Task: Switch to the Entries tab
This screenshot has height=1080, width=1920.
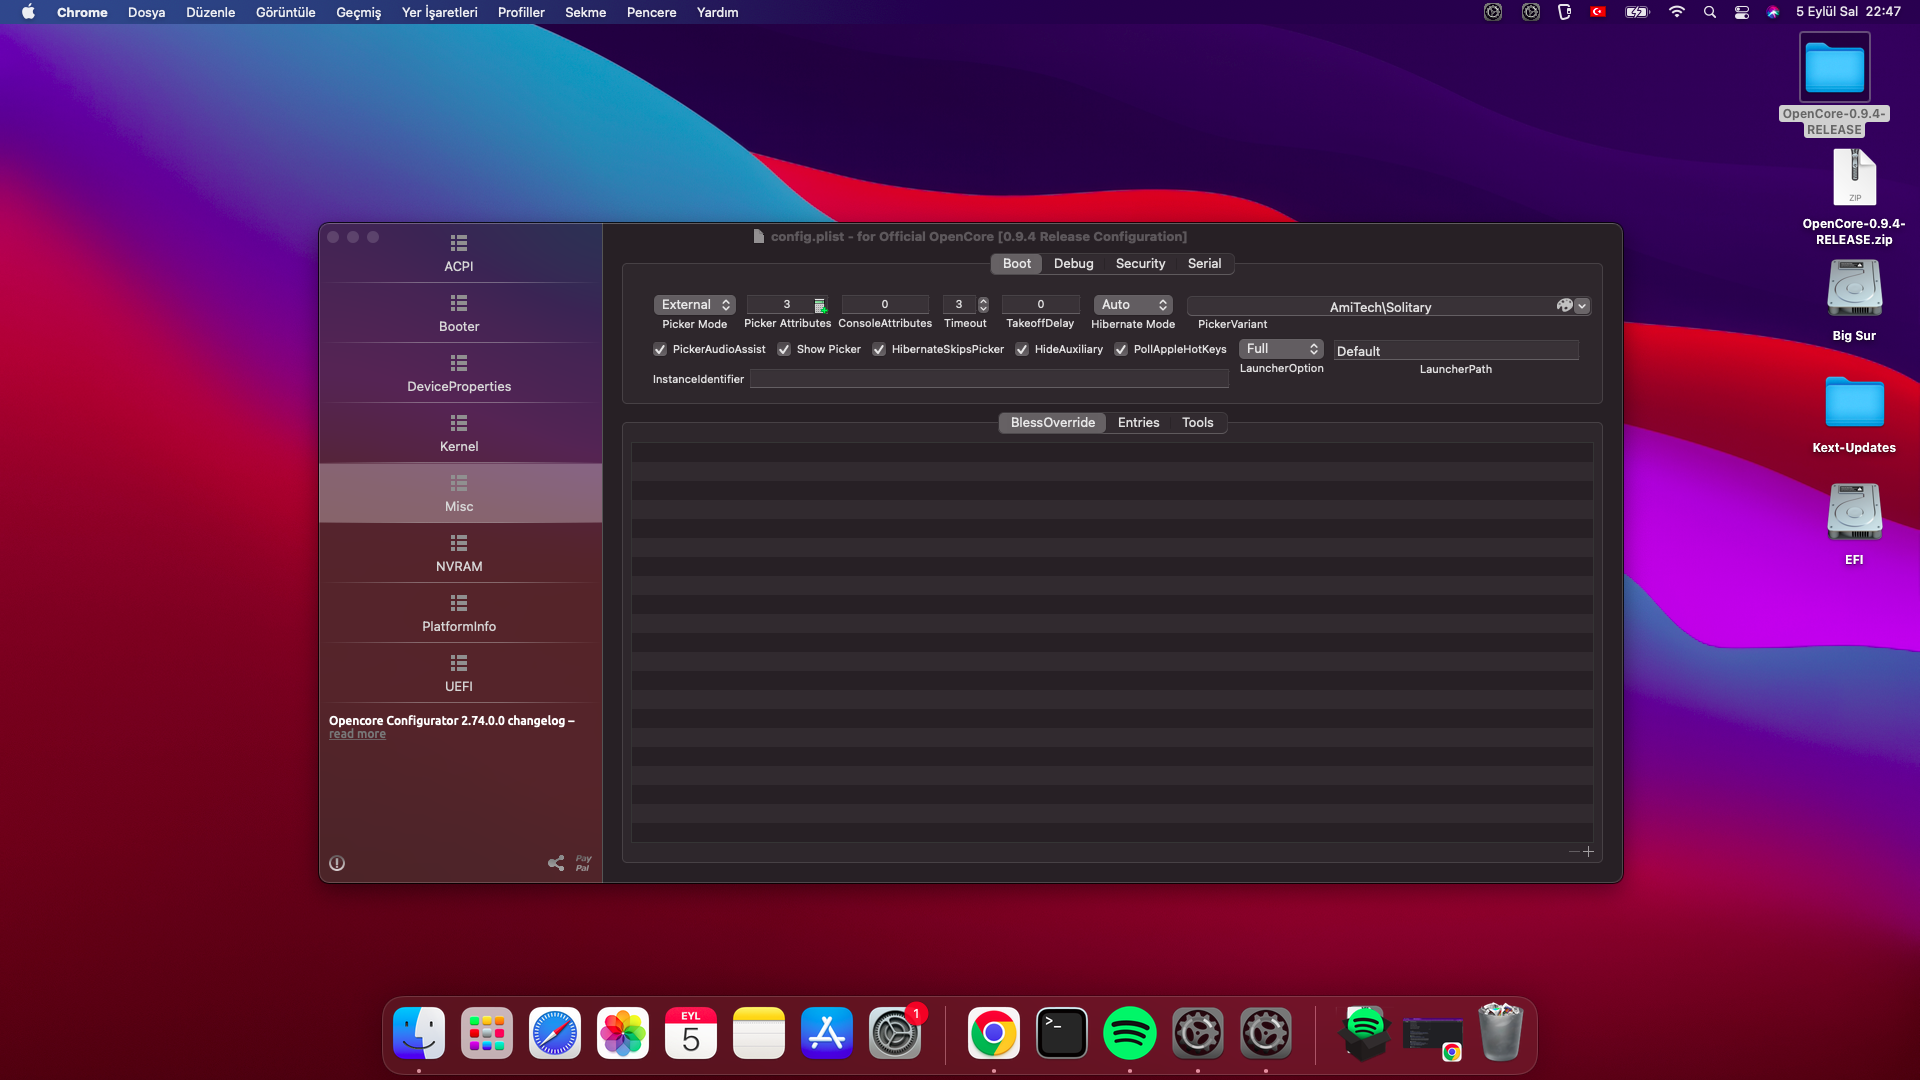Action: point(1138,422)
